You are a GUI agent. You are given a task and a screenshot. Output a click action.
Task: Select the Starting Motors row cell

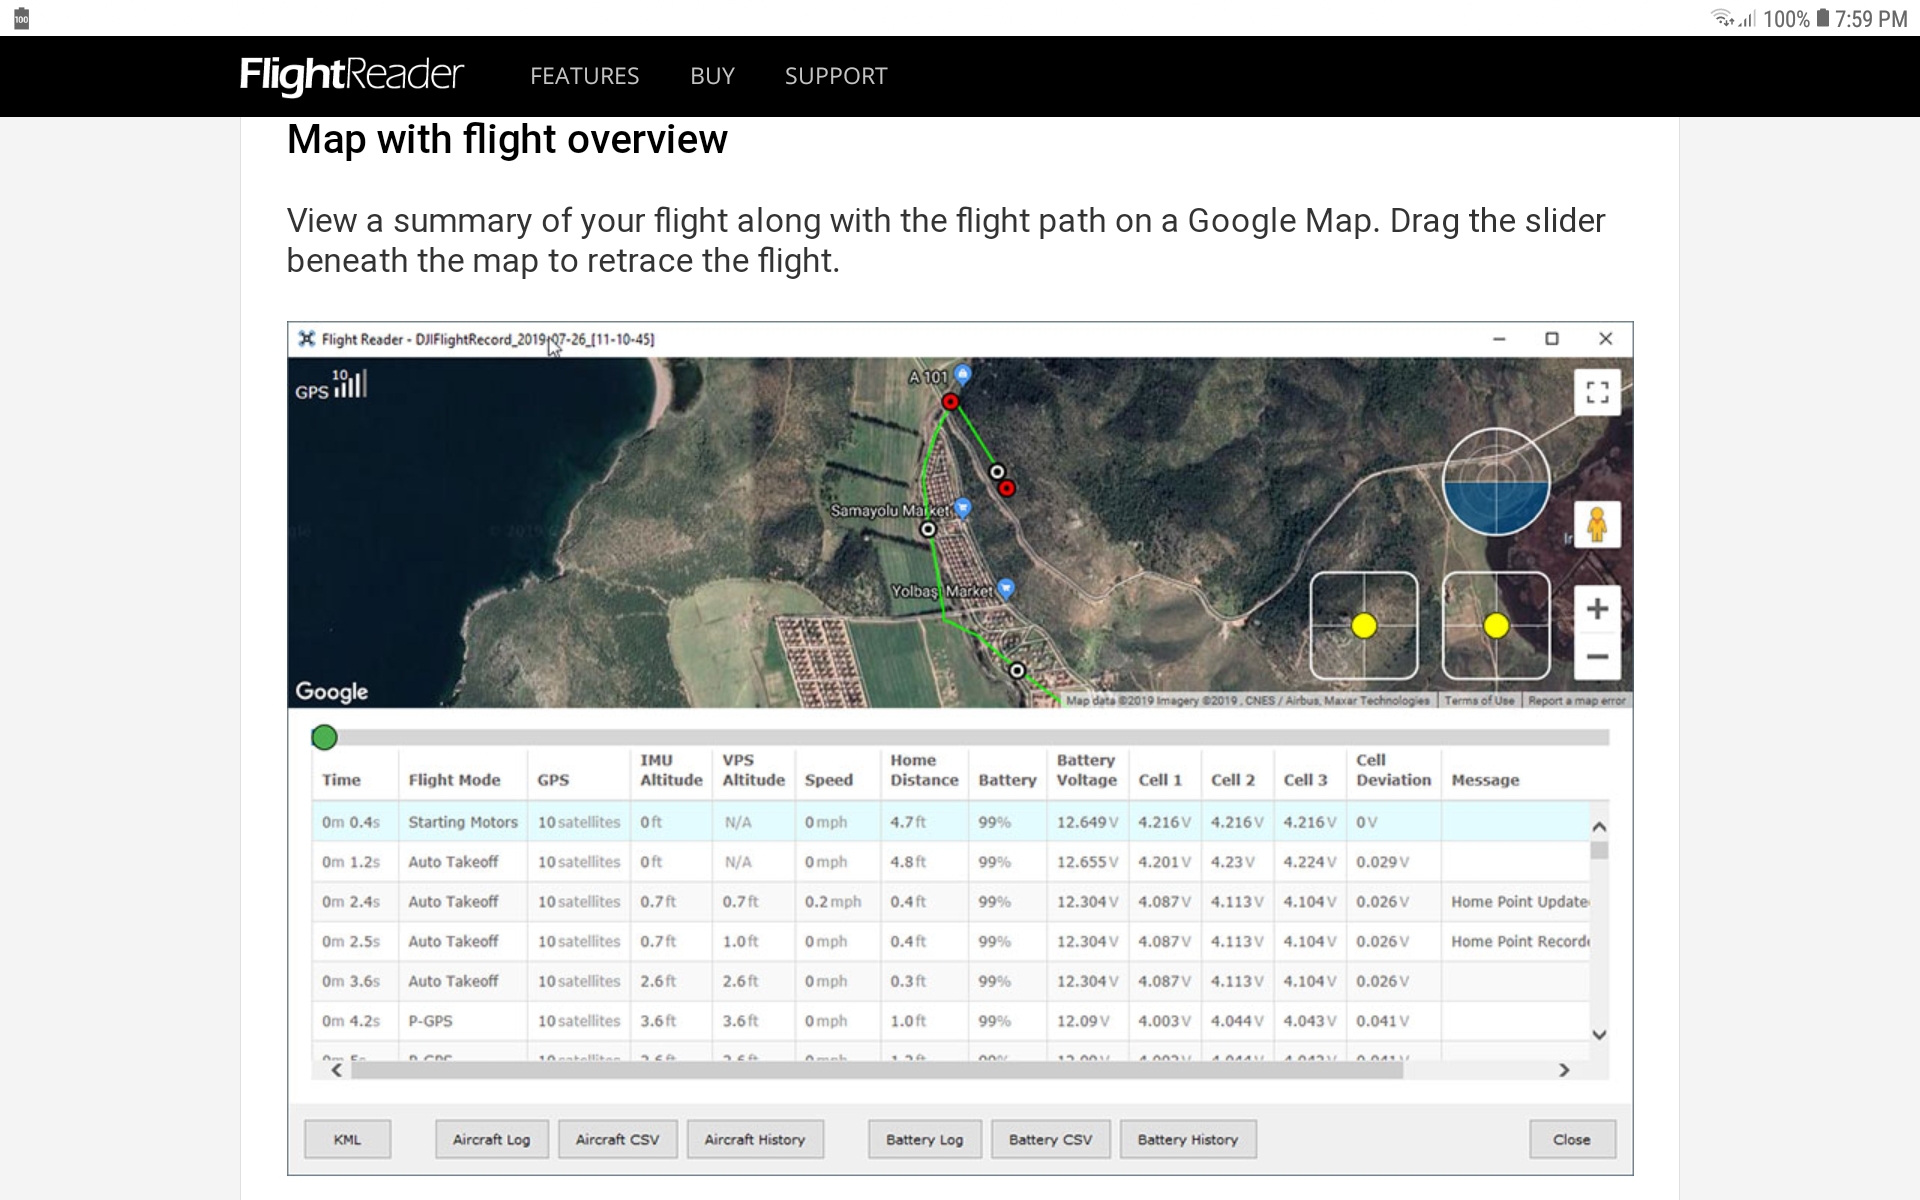[x=463, y=822]
